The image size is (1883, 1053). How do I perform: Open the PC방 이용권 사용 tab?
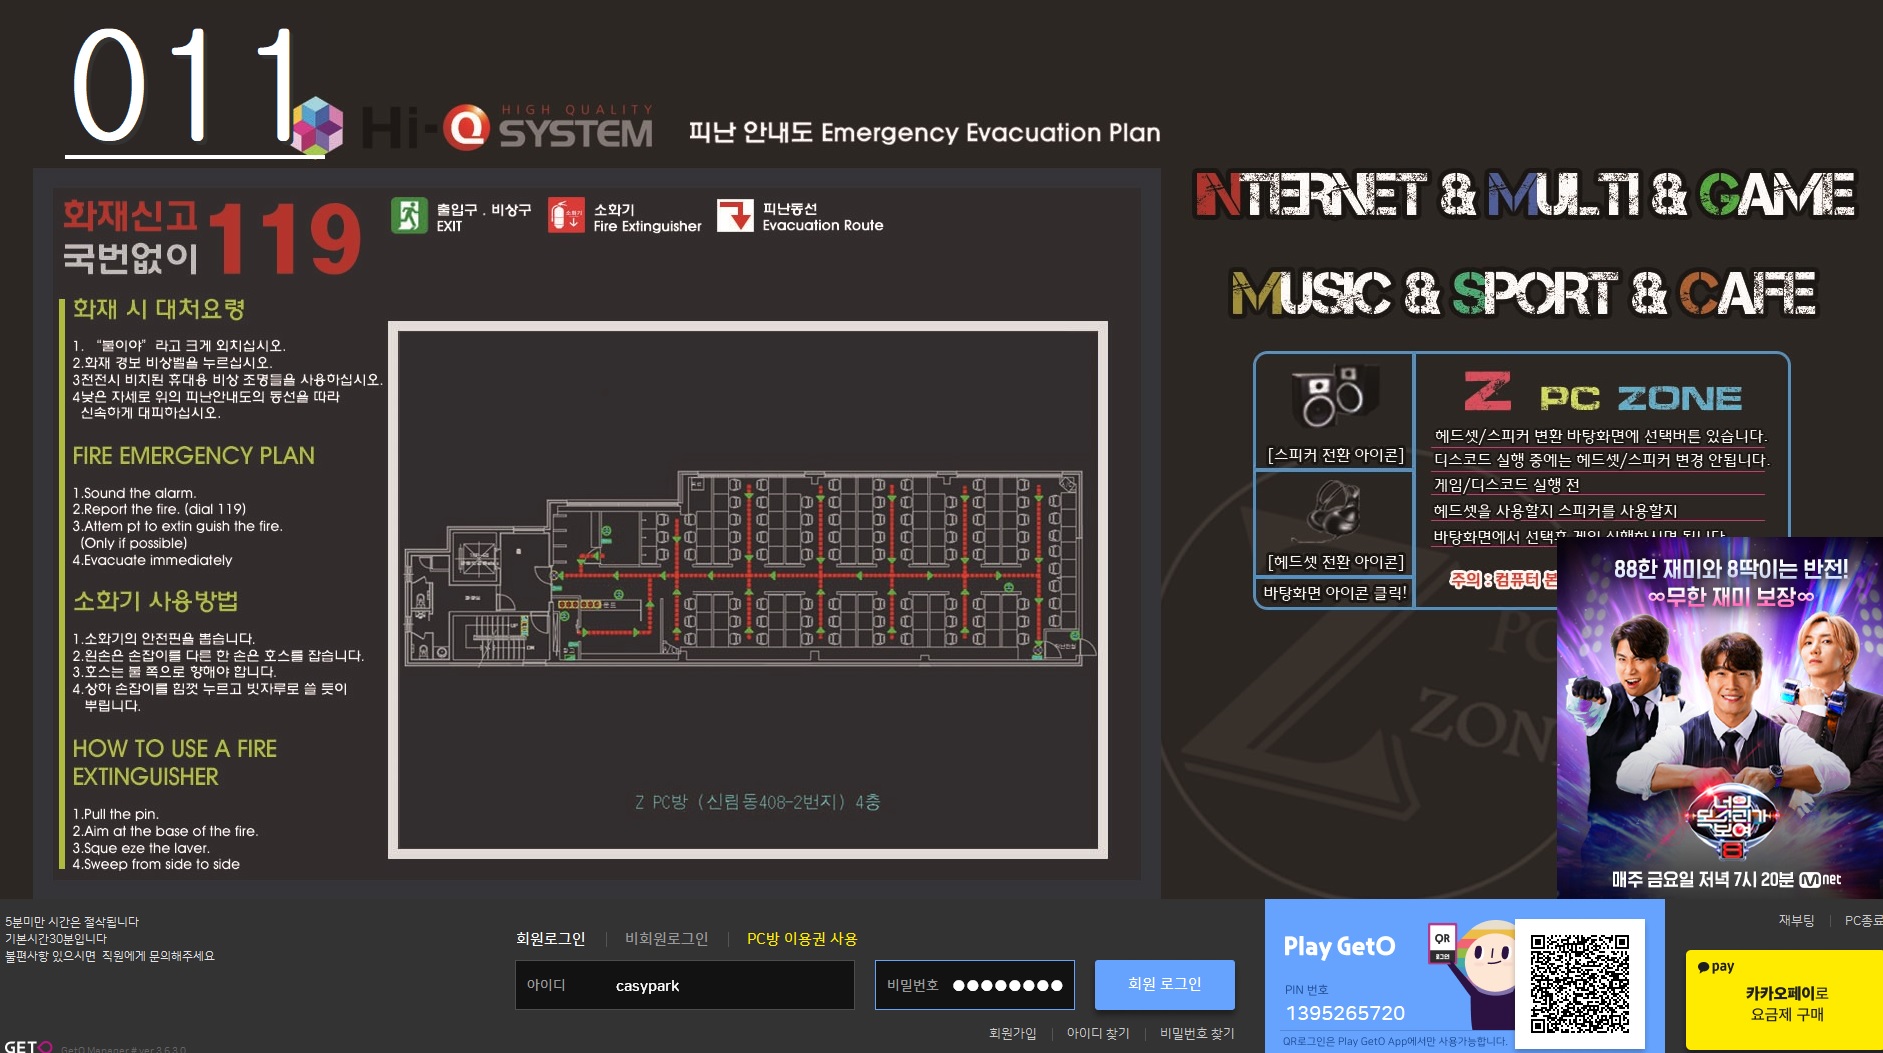tap(802, 938)
